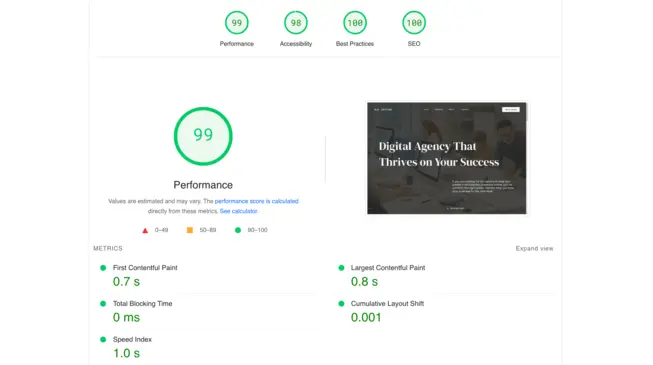Expand the metrics using Expand view
Screen dimensions: 653x365
[534, 248]
